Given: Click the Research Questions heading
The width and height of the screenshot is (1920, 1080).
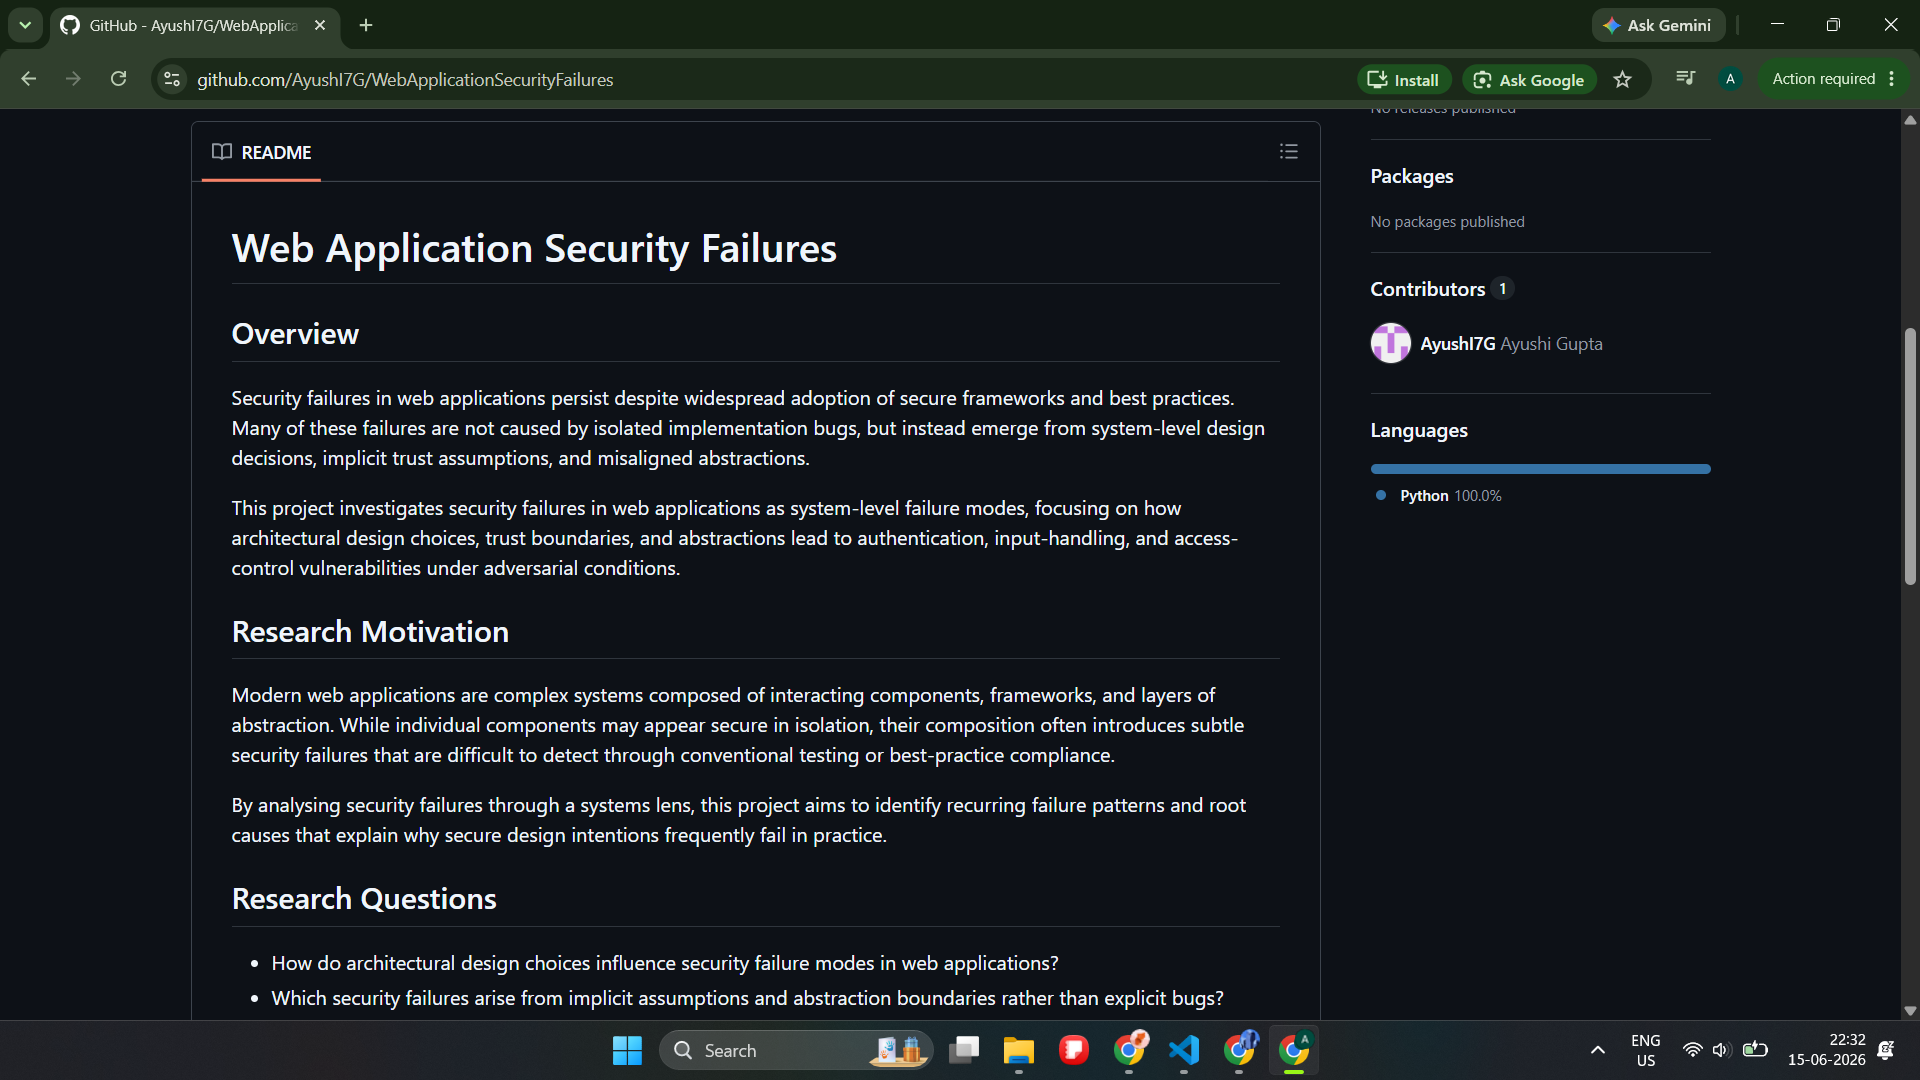Looking at the screenshot, I should (364, 899).
